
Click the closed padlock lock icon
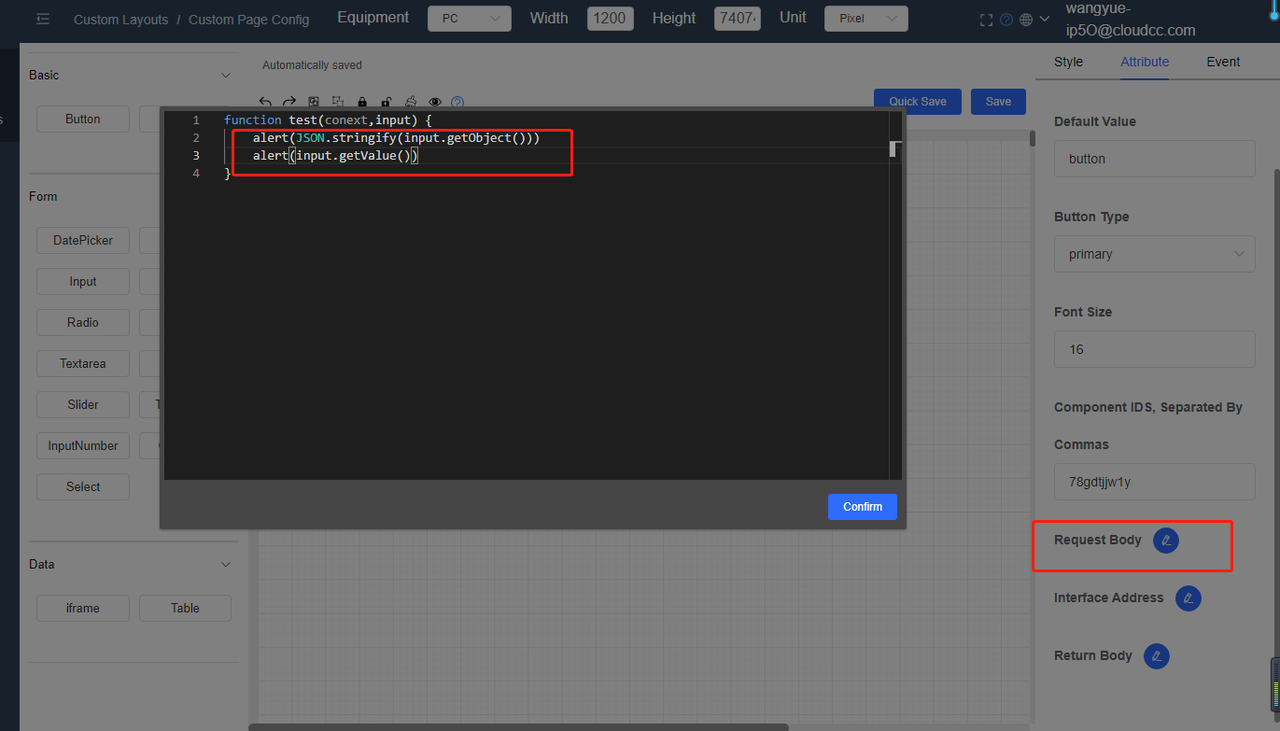362,102
